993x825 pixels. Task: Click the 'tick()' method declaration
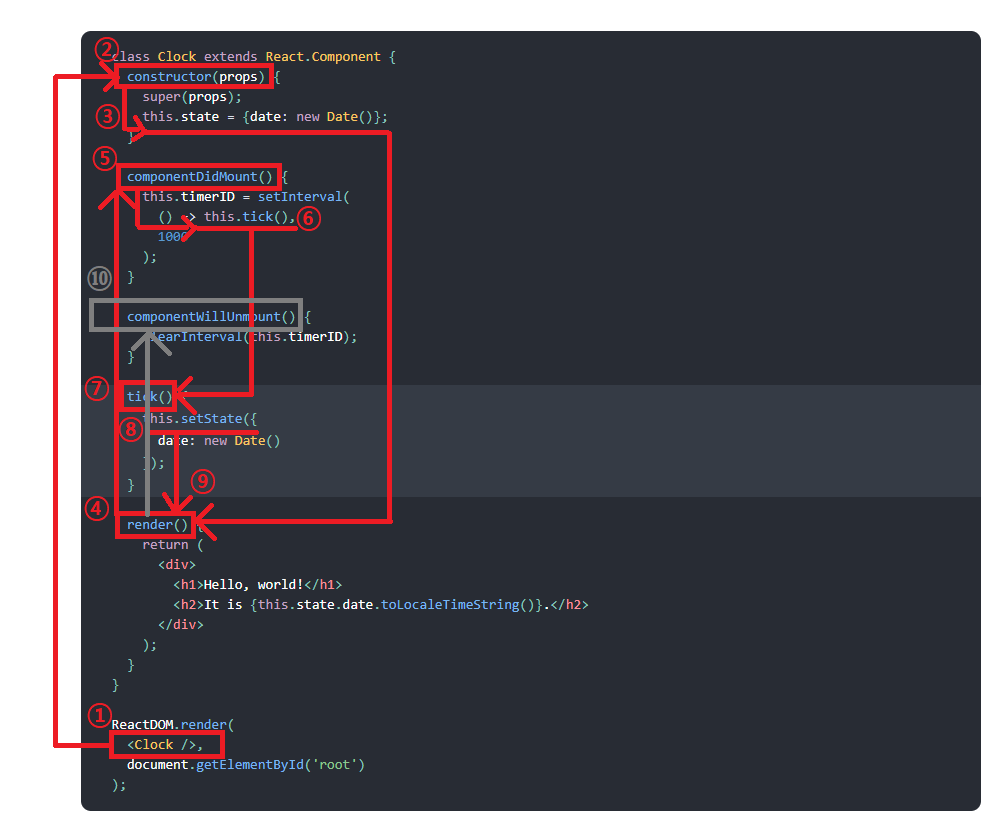pos(149,397)
